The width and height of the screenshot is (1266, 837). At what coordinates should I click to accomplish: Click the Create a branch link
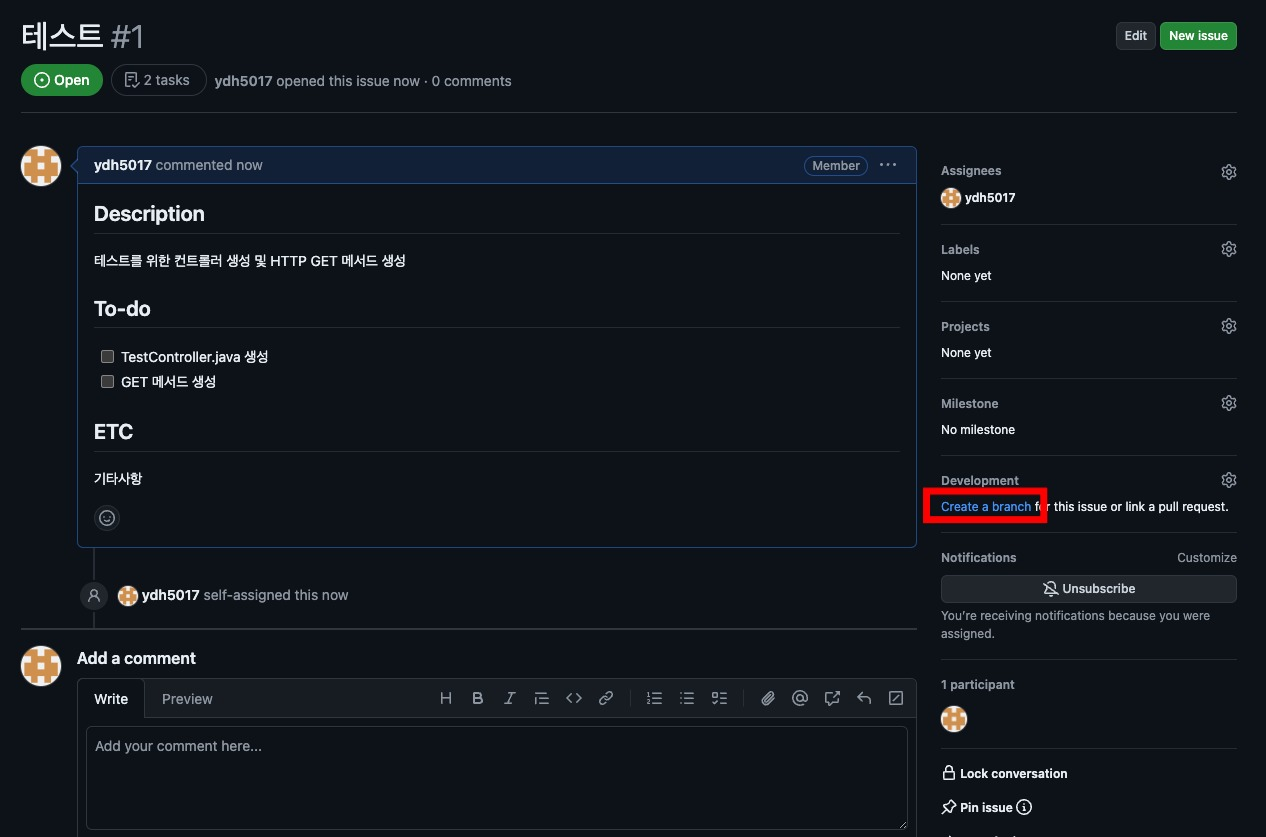984,506
